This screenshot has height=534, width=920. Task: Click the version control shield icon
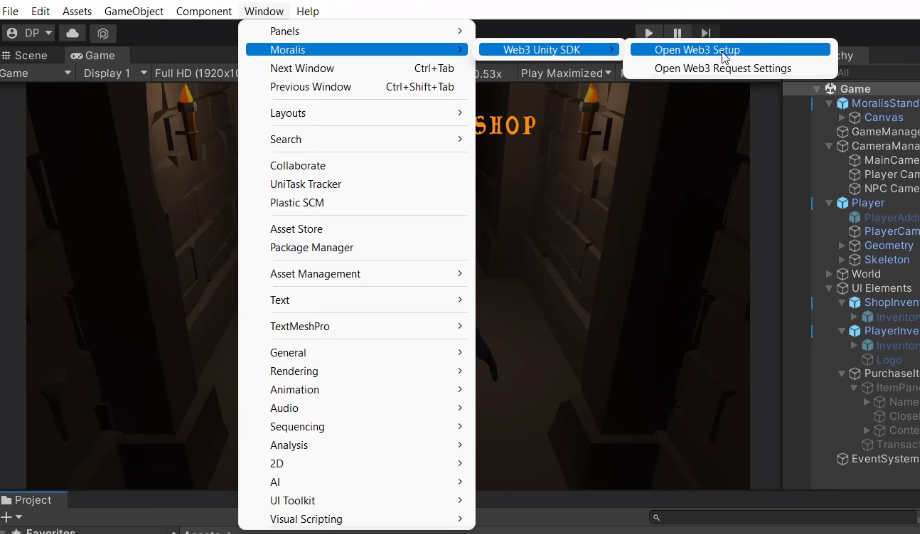click(103, 33)
